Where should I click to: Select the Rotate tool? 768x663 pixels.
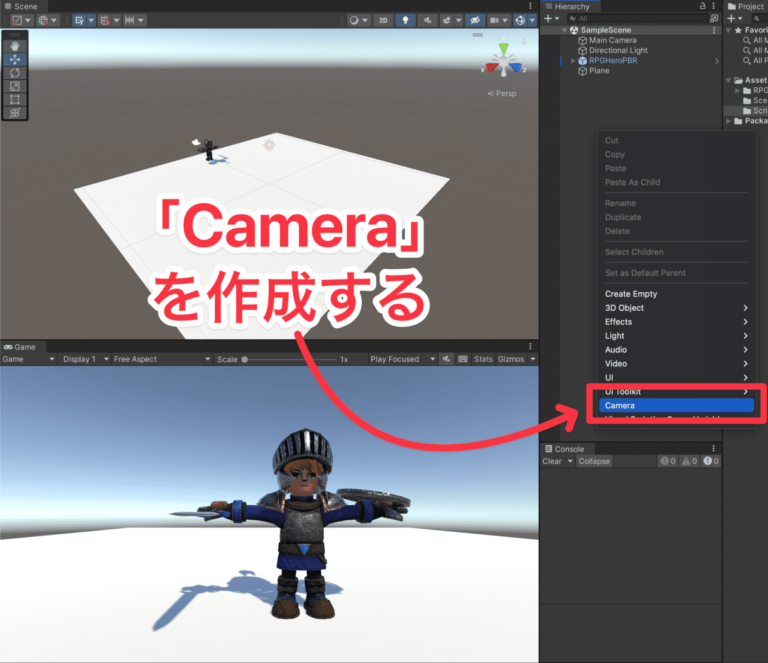click(15, 72)
